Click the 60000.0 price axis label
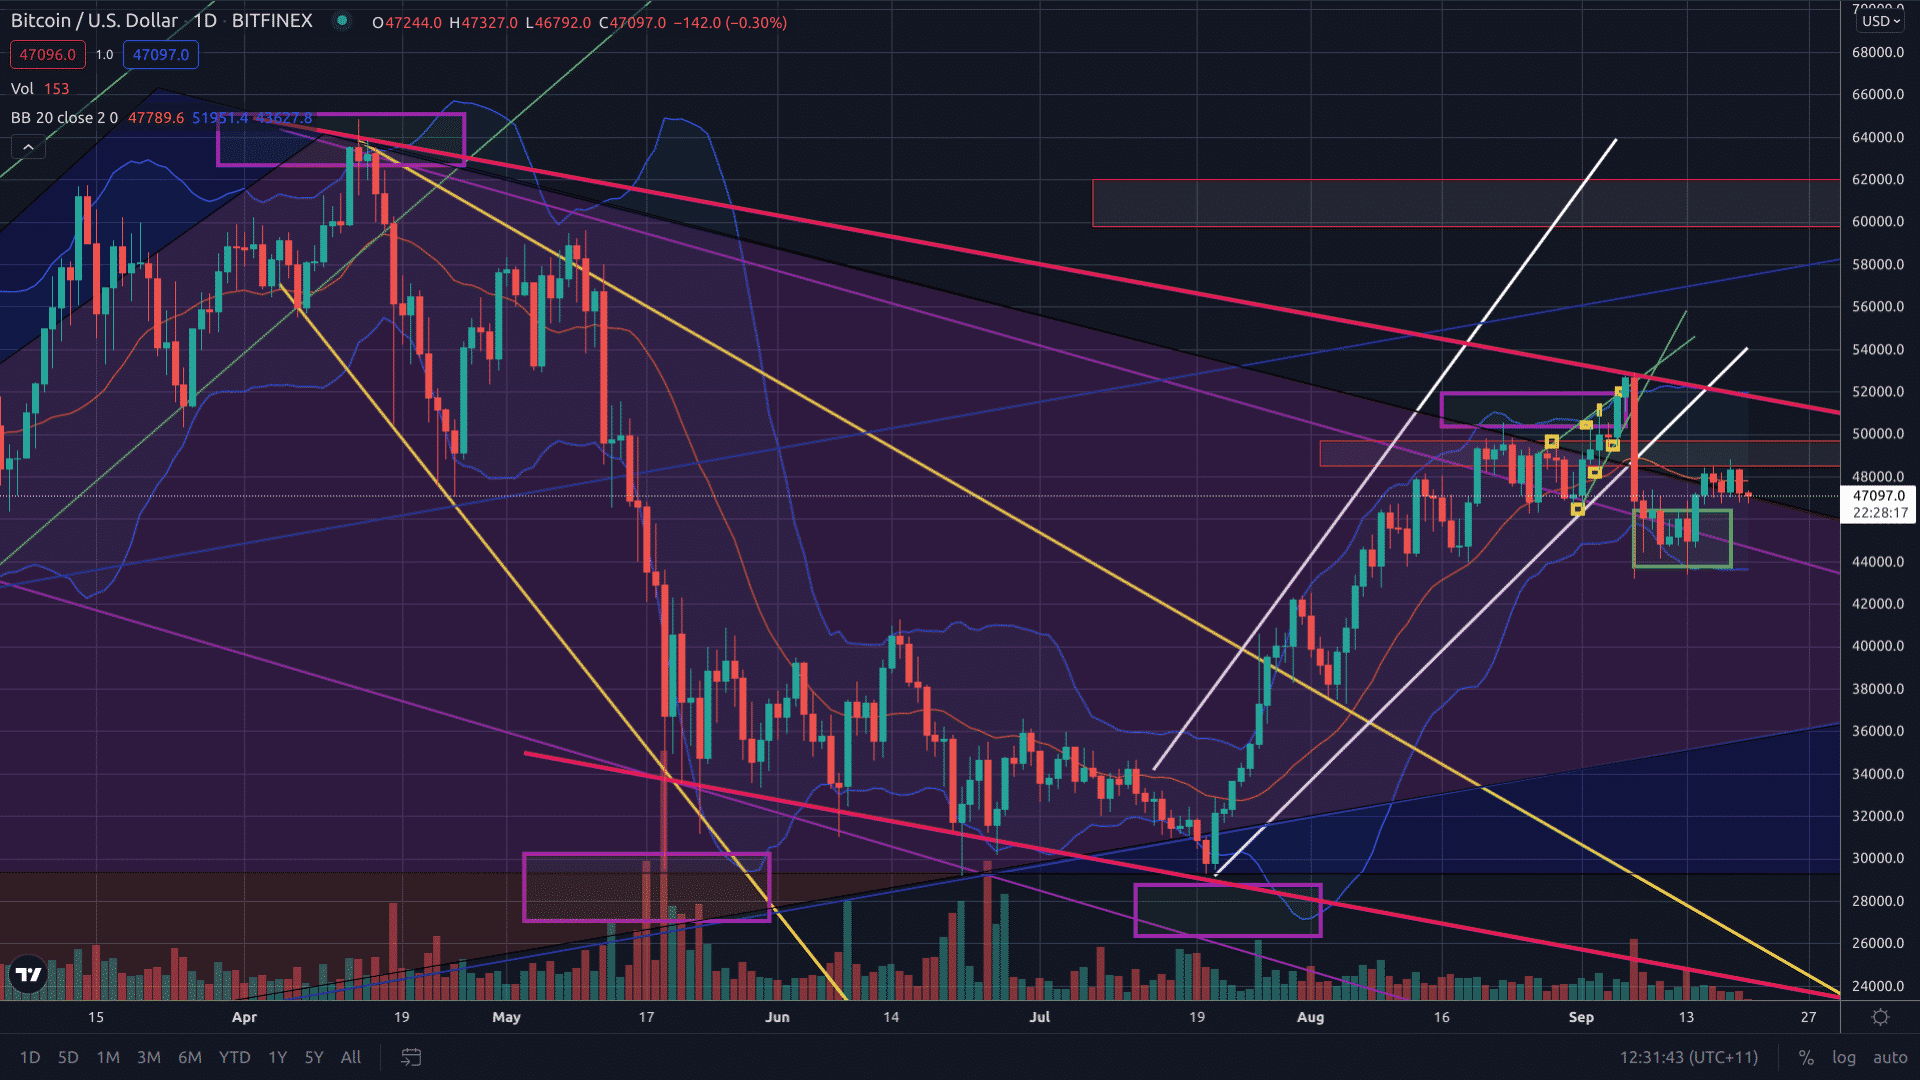The width and height of the screenshot is (1920, 1080). pyautogui.click(x=1877, y=222)
